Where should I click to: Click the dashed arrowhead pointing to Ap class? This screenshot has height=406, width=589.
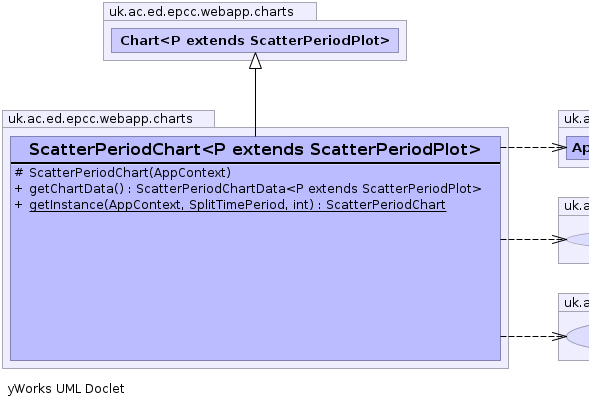(559, 147)
